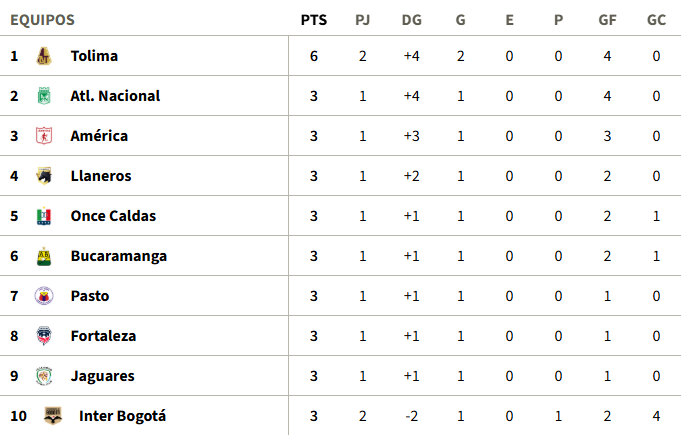Click the EQUIPOS column header

point(42,19)
